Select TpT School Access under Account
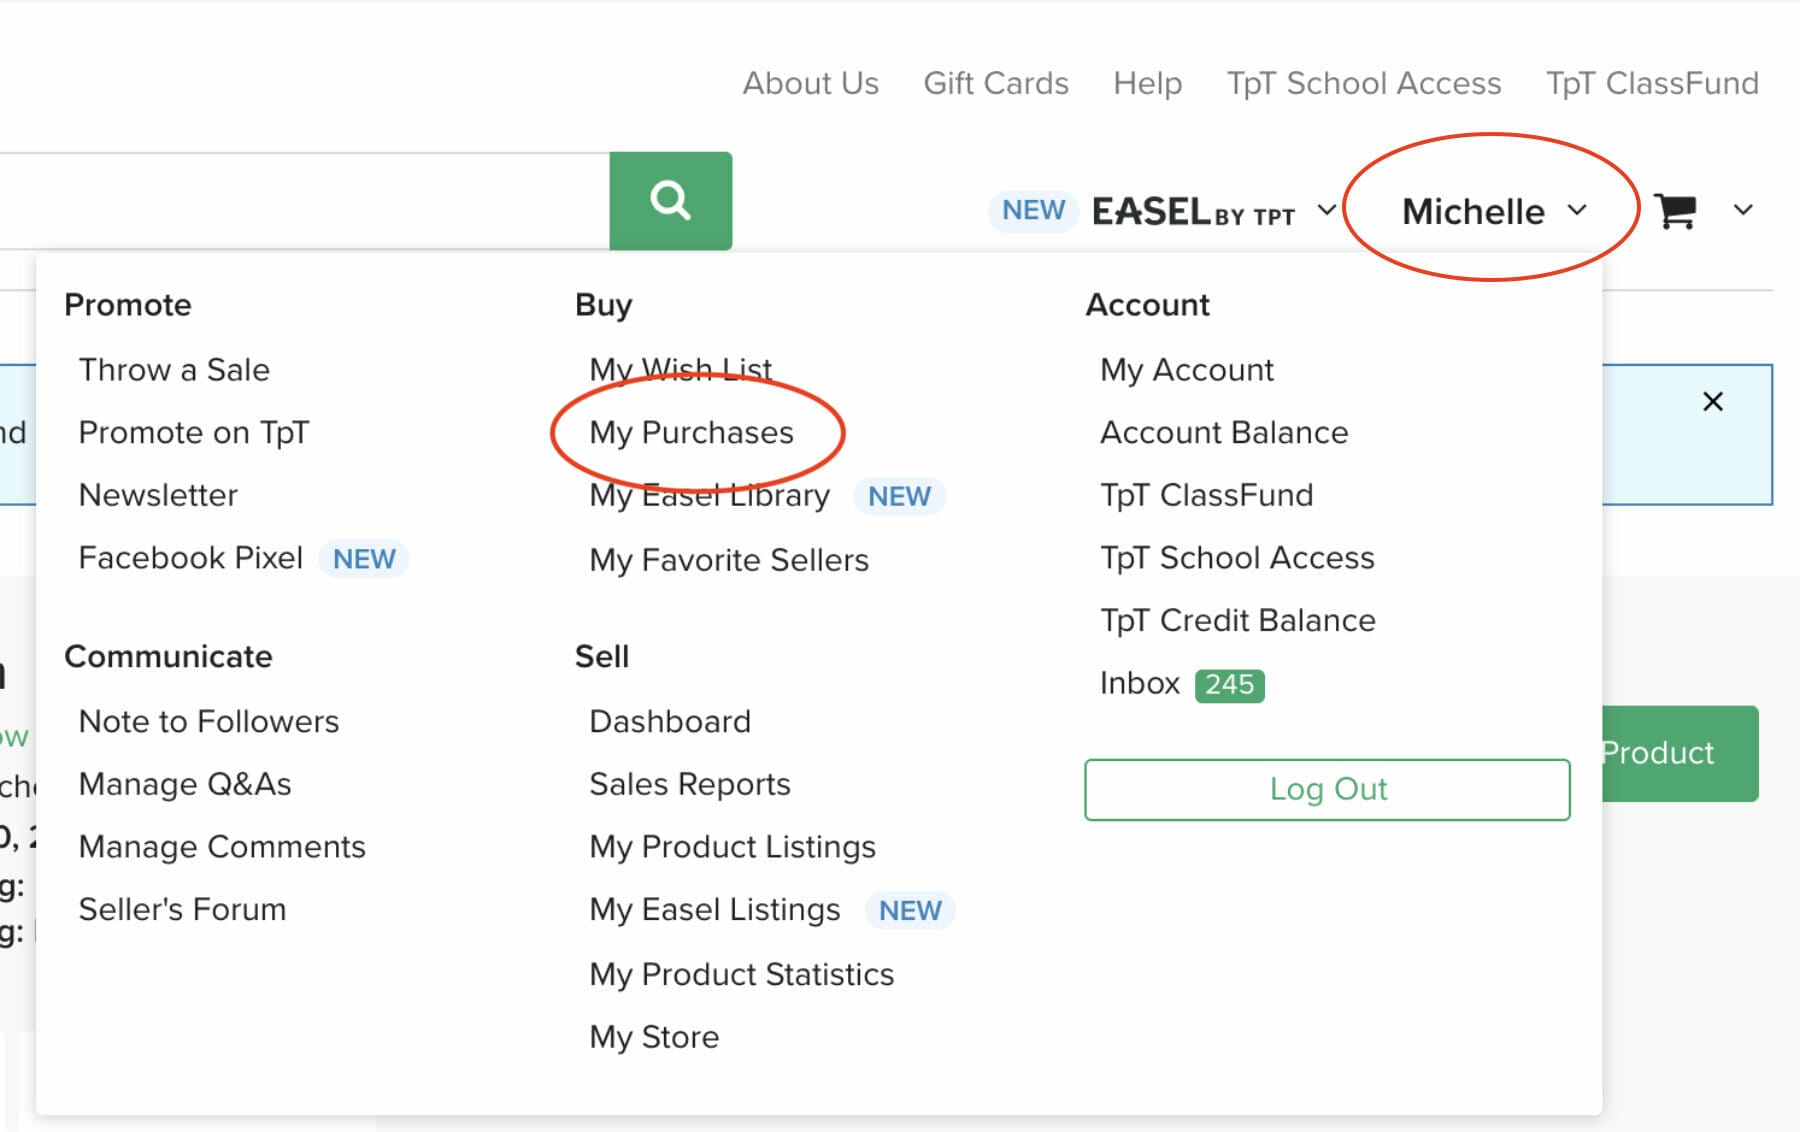Viewport: 1800px width, 1132px height. 1237,557
